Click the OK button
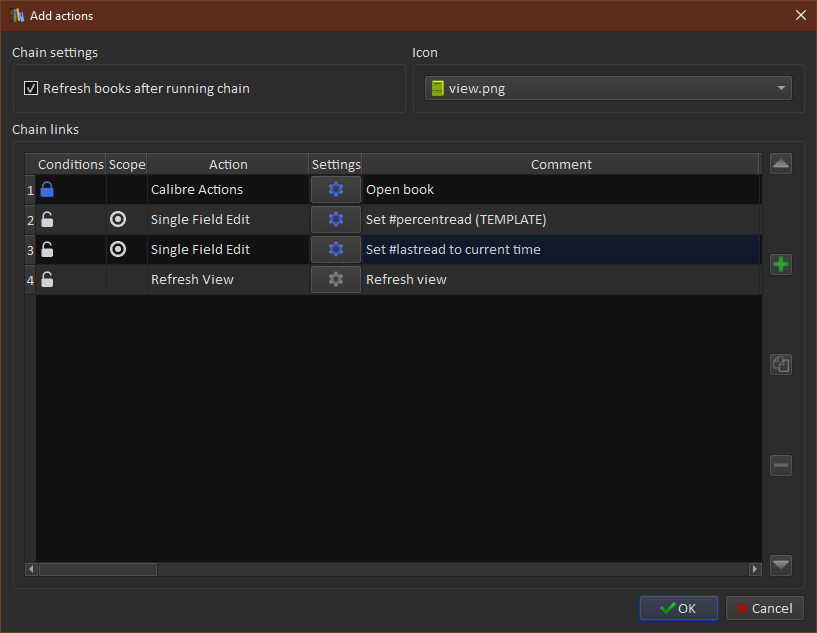Image resolution: width=817 pixels, height=633 pixels. [x=679, y=608]
